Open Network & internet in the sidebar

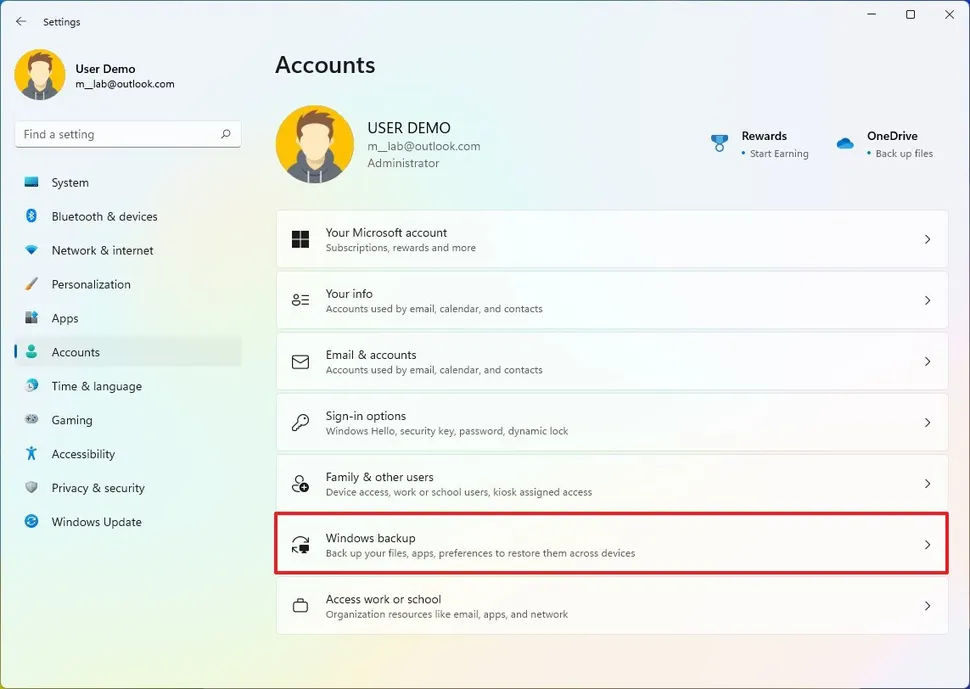point(102,250)
